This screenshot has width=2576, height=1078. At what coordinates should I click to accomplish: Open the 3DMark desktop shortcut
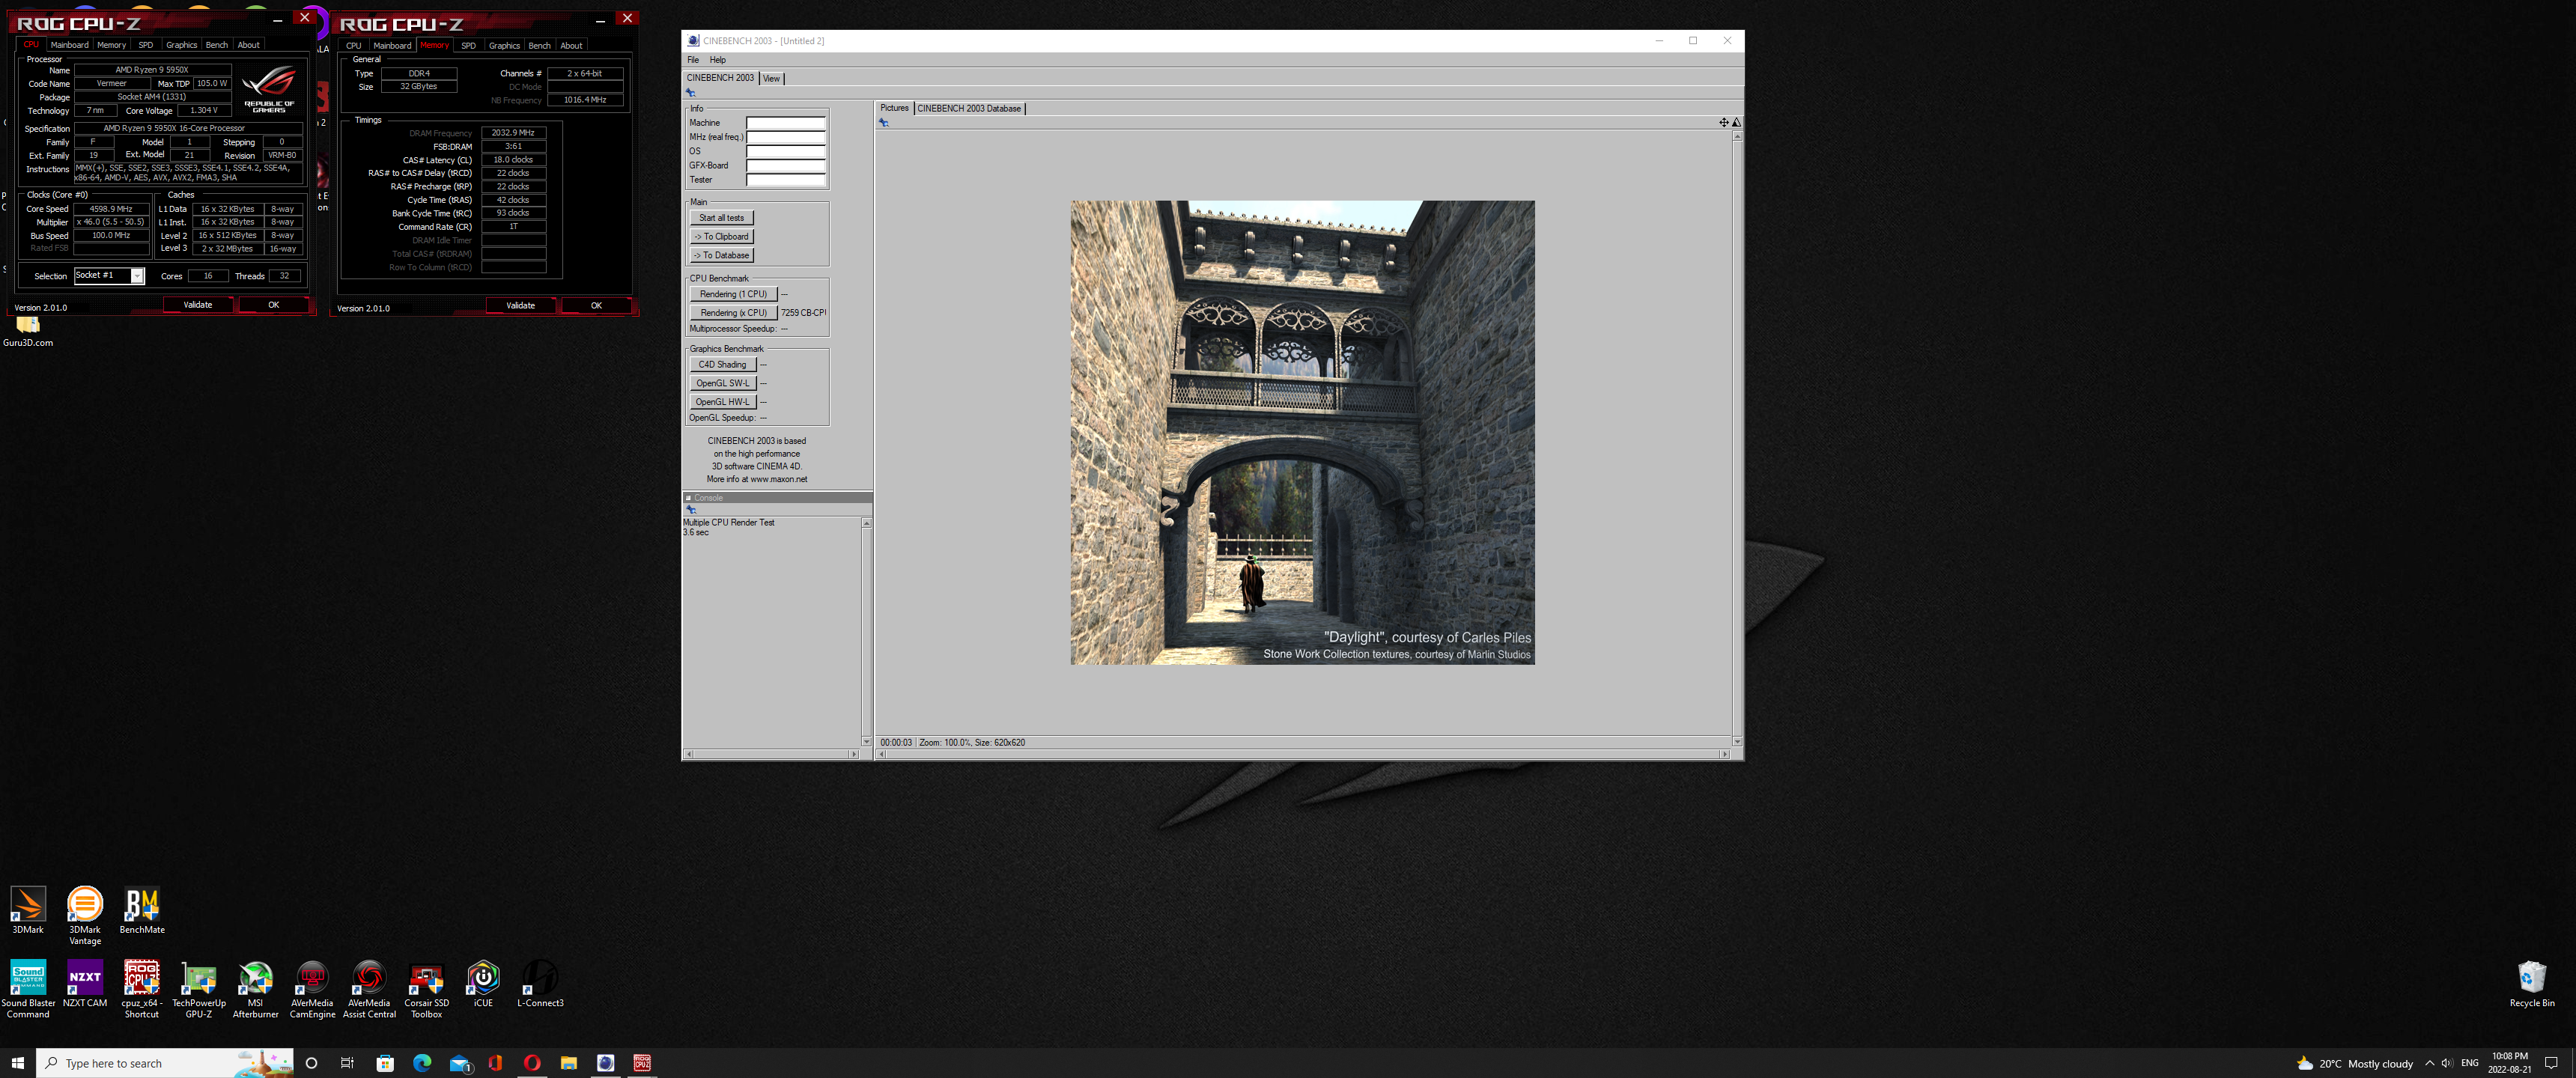pos(28,910)
